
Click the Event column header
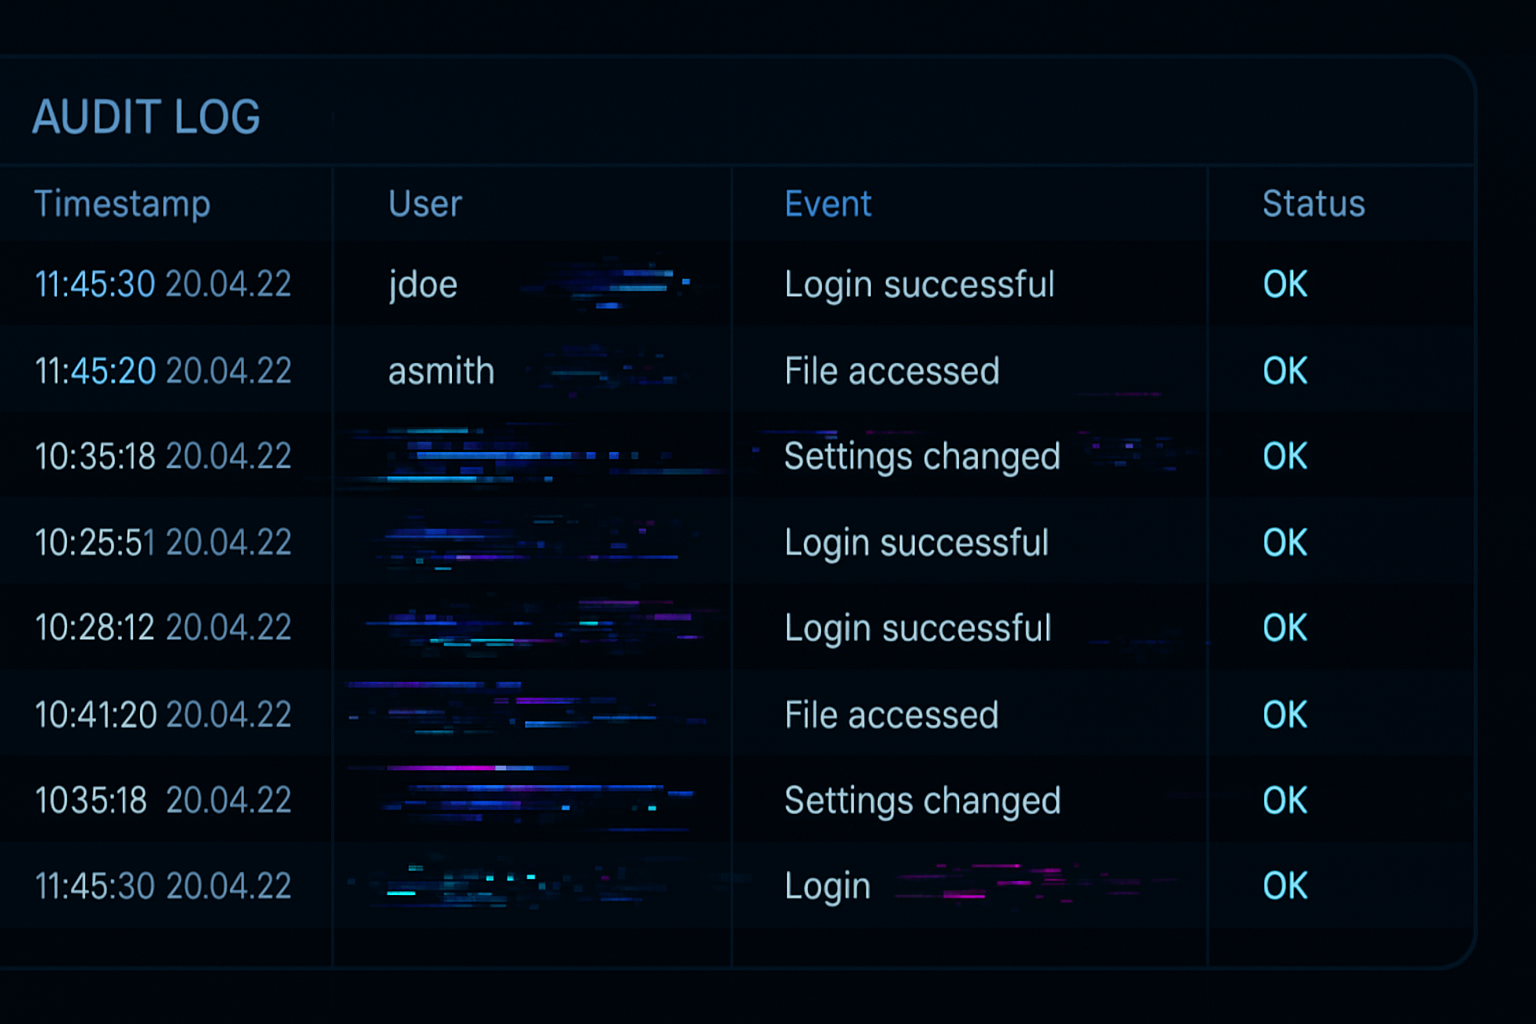coord(827,204)
